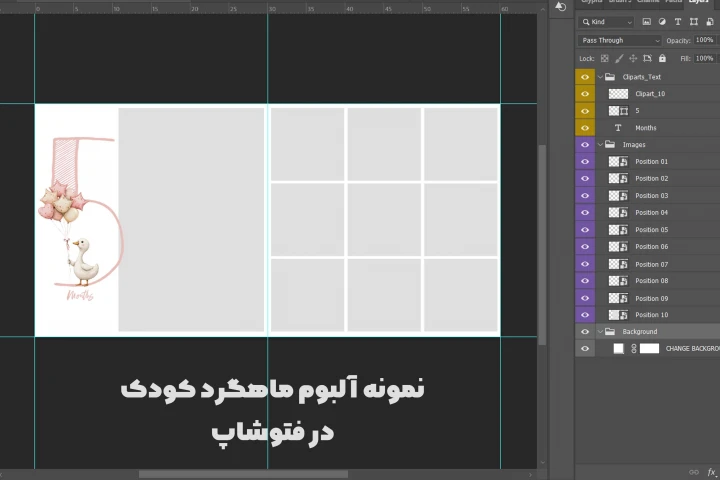720x480 pixels.
Task: Filter layers by smart objects icon
Action: pyautogui.click(x=710, y=22)
